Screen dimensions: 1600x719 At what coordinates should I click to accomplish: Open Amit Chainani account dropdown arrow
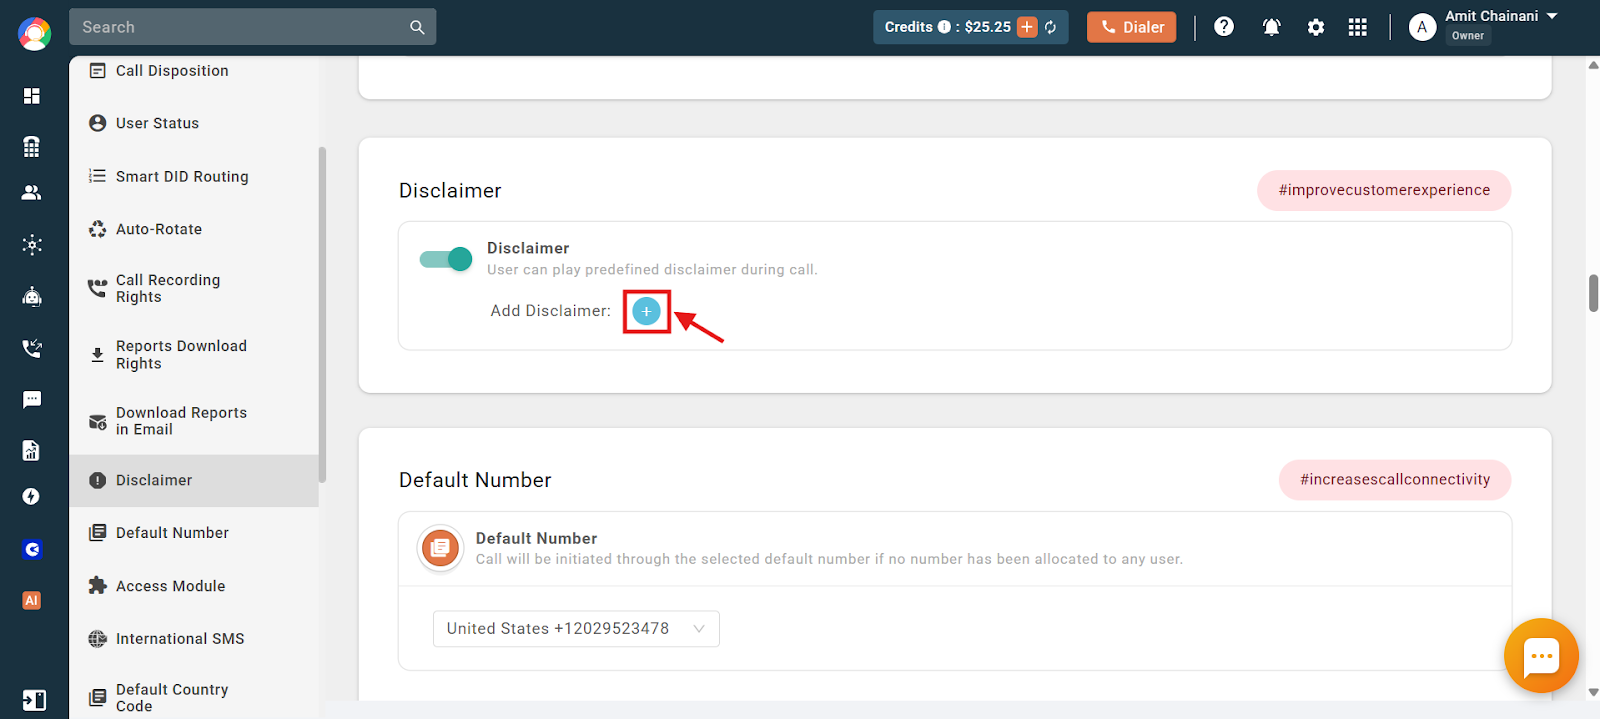1552,16
